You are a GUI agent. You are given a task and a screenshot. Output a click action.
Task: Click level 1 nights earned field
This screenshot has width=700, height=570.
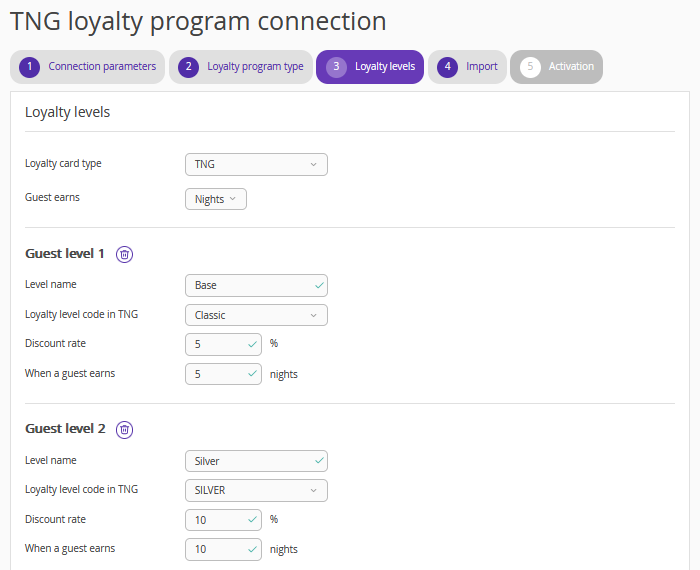coord(220,374)
